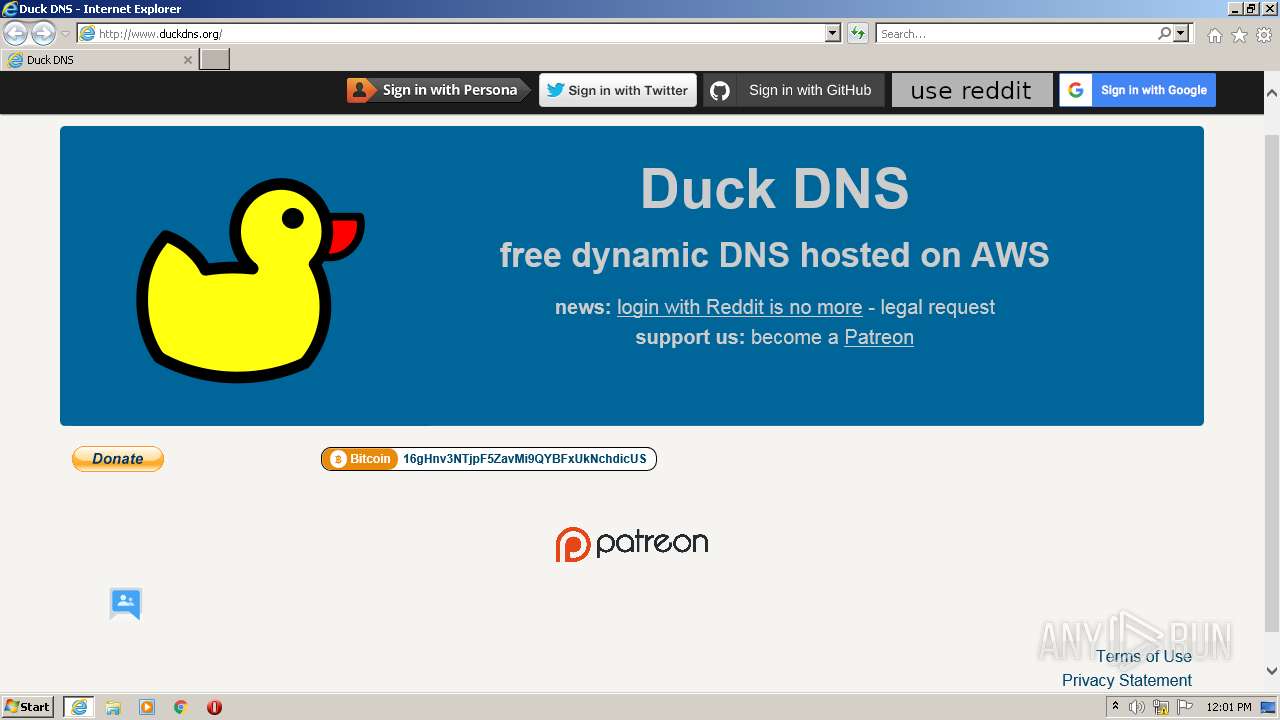Open the search provider dropdown arrow
The height and width of the screenshot is (720, 1280).
1182,34
